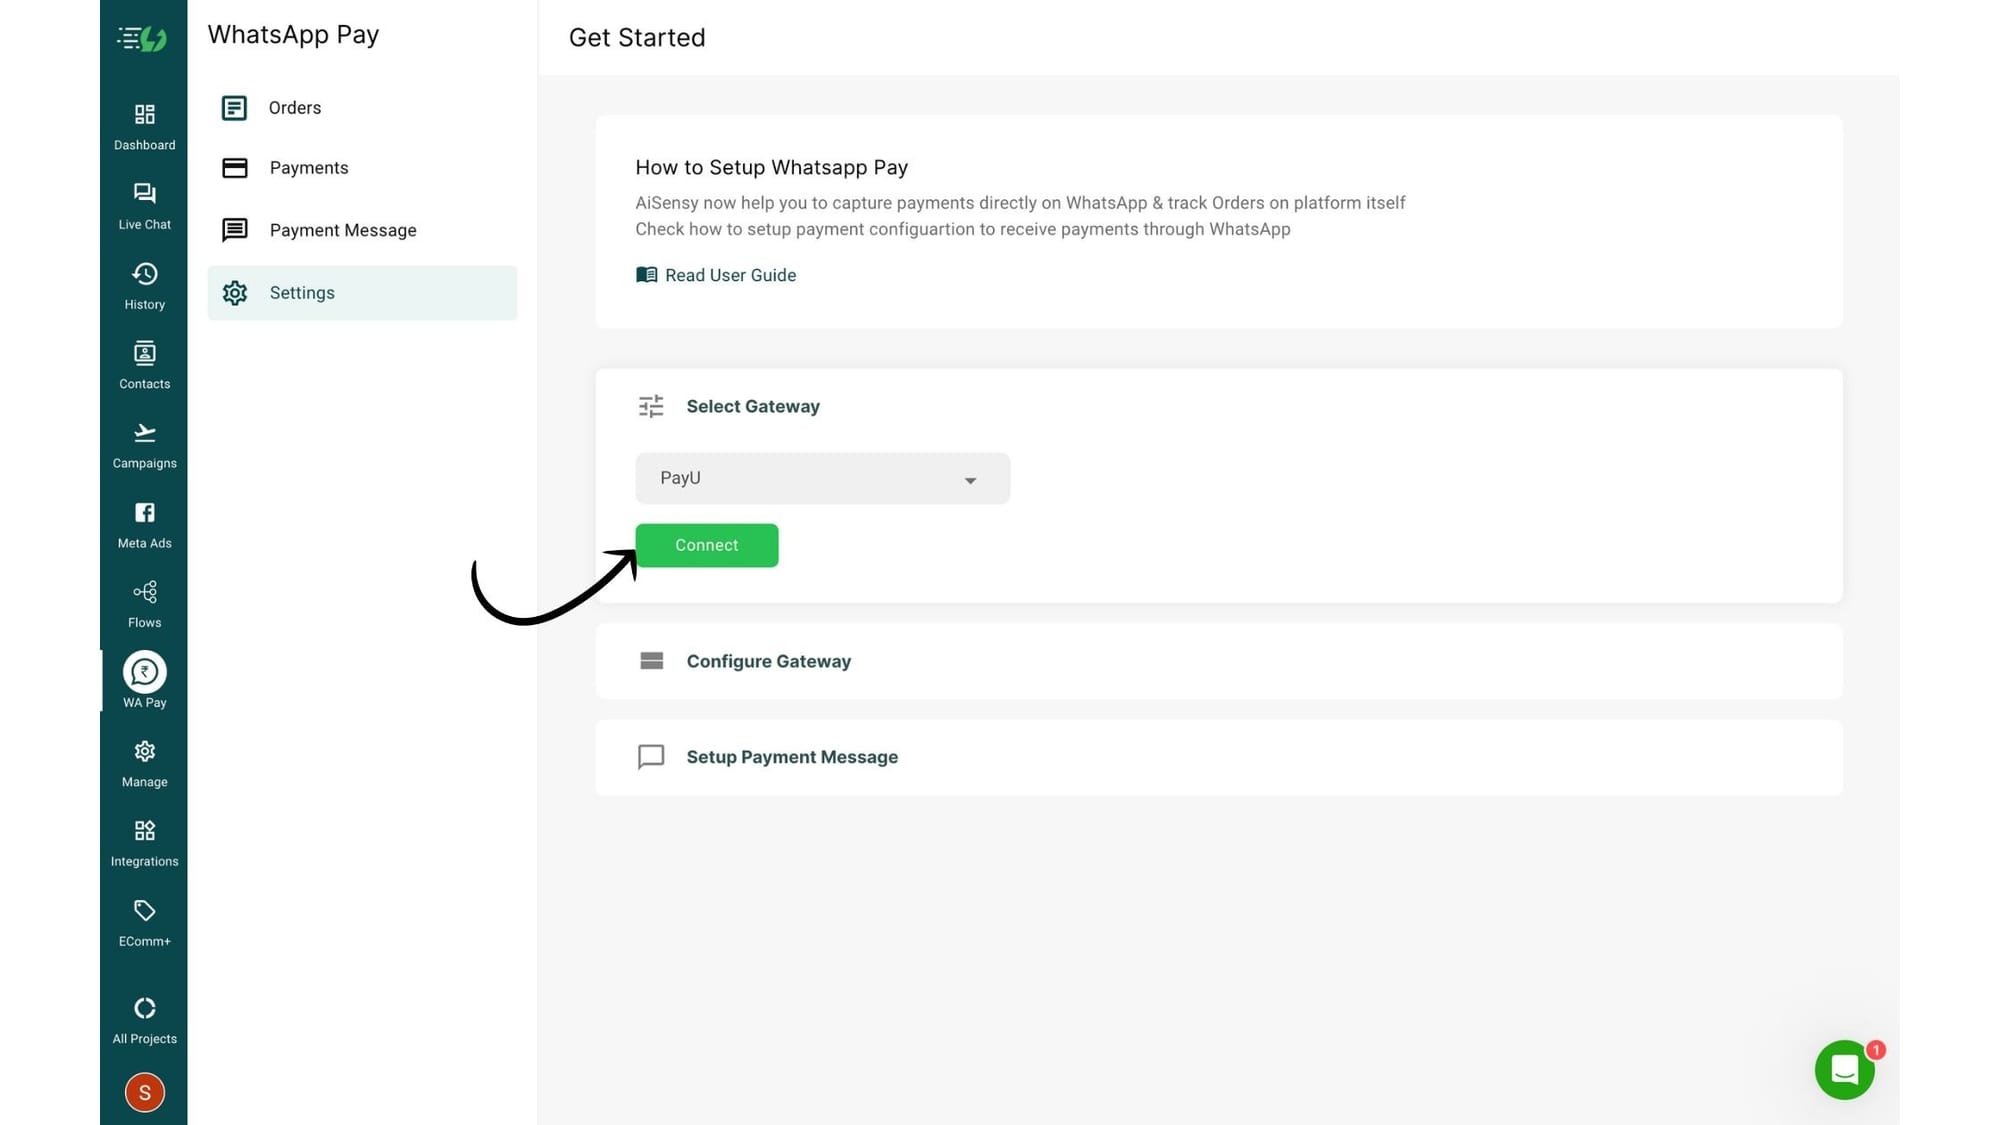Expand the Setup Payment Message section
The image size is (2000, 1125).
[791, 757]
